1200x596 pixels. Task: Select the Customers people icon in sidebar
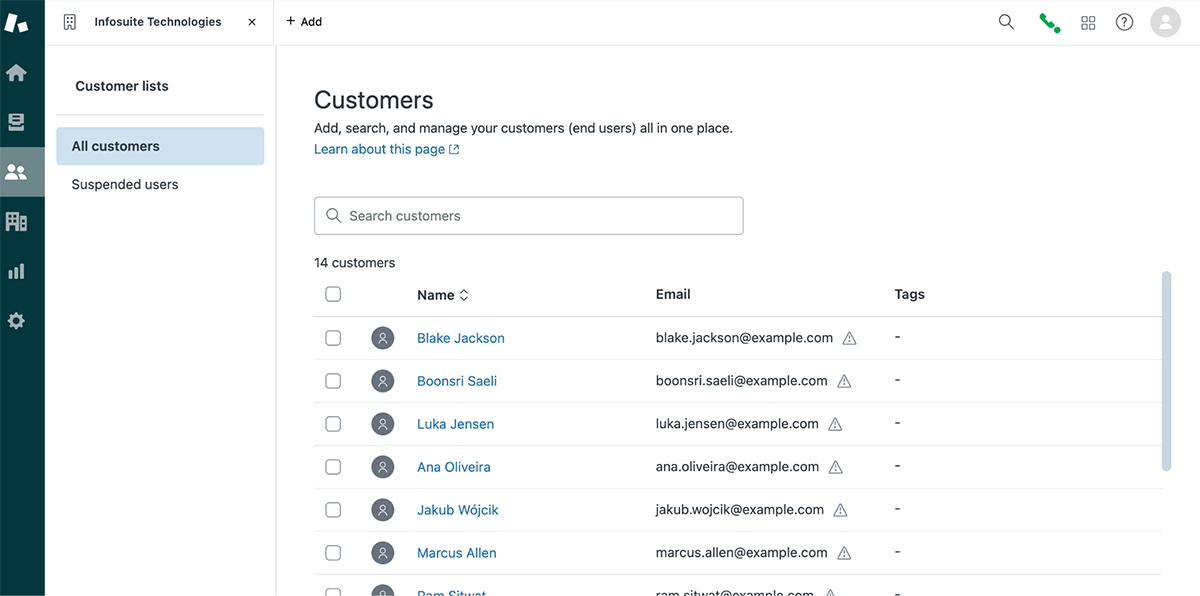(21, 170)
